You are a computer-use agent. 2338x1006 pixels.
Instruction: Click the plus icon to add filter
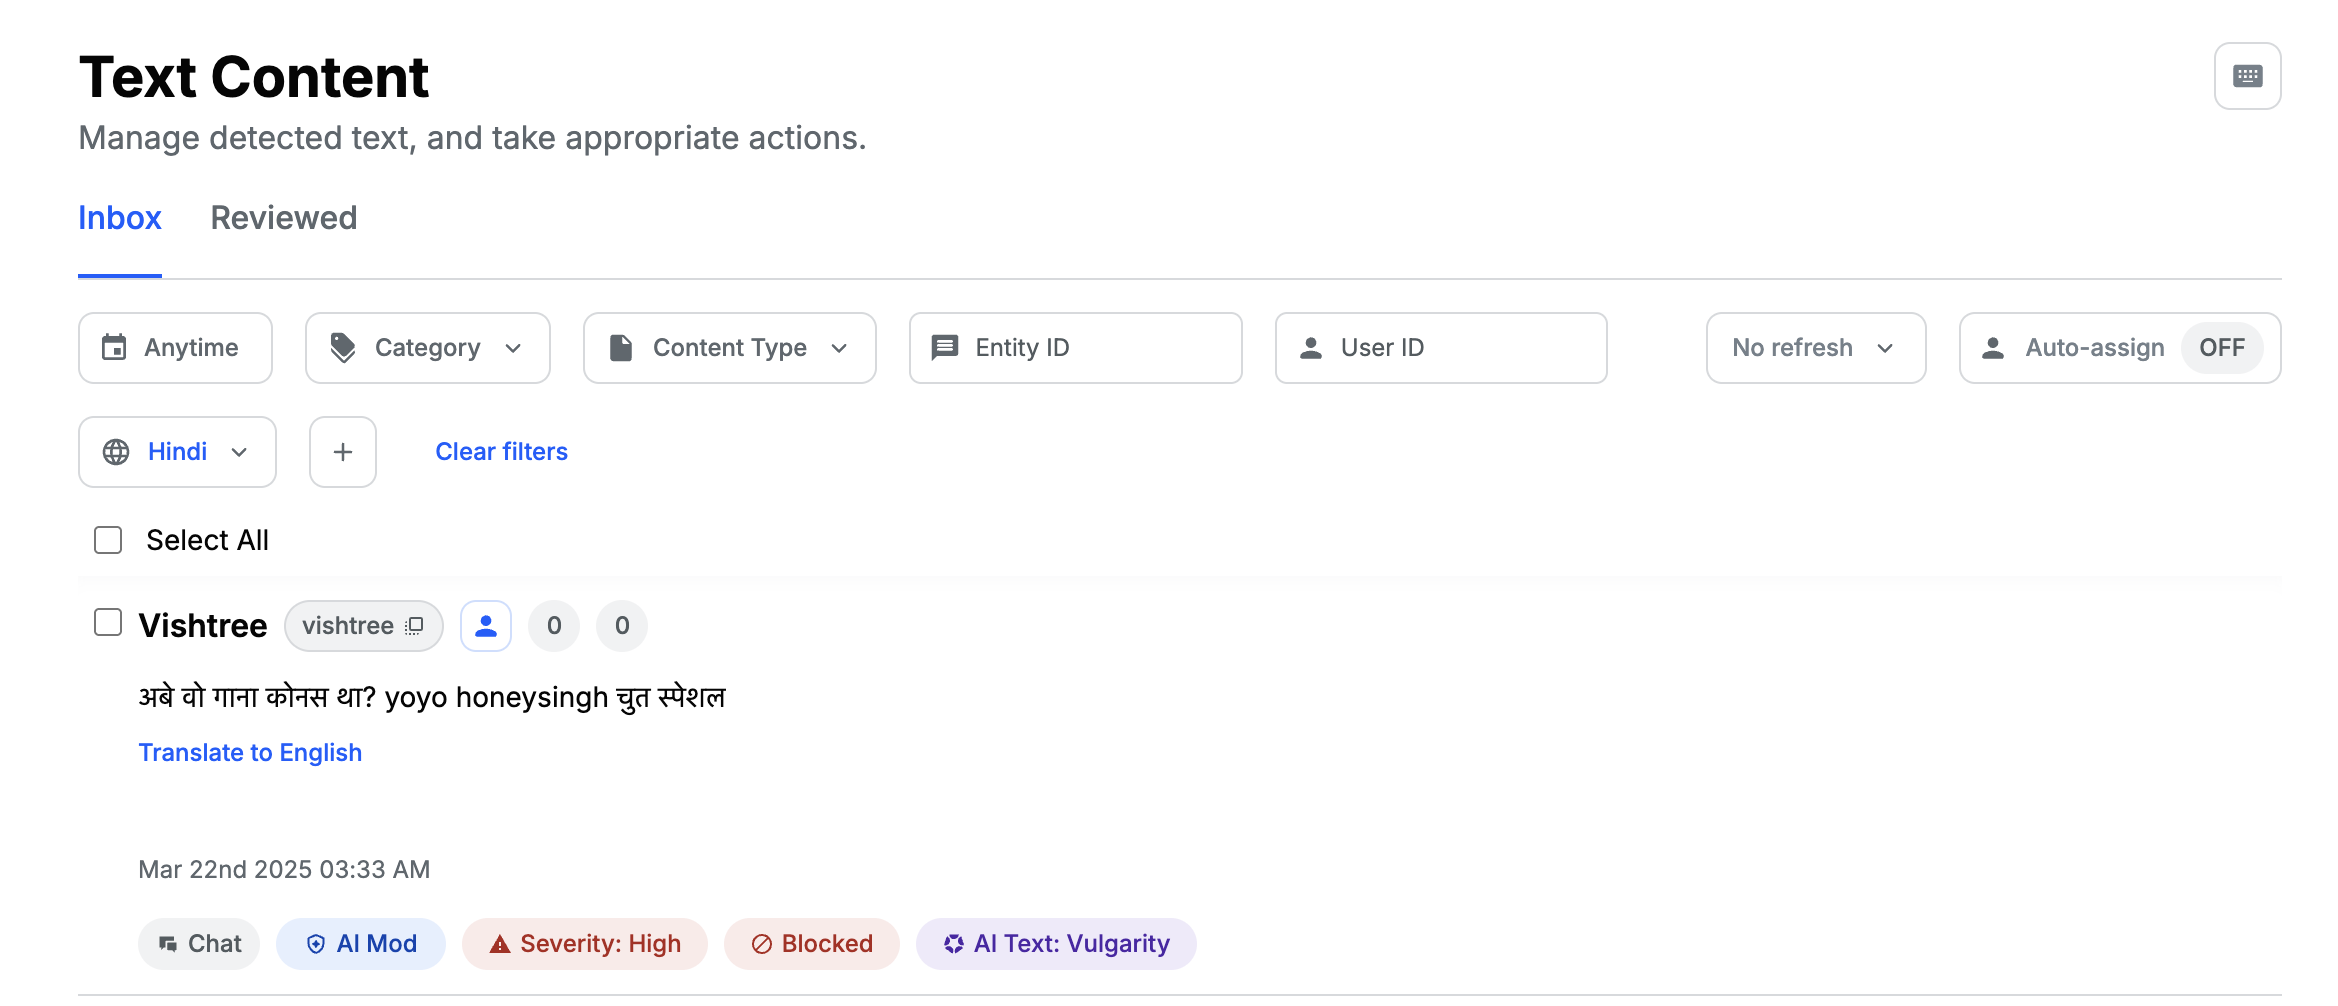(x=343, y=452)
